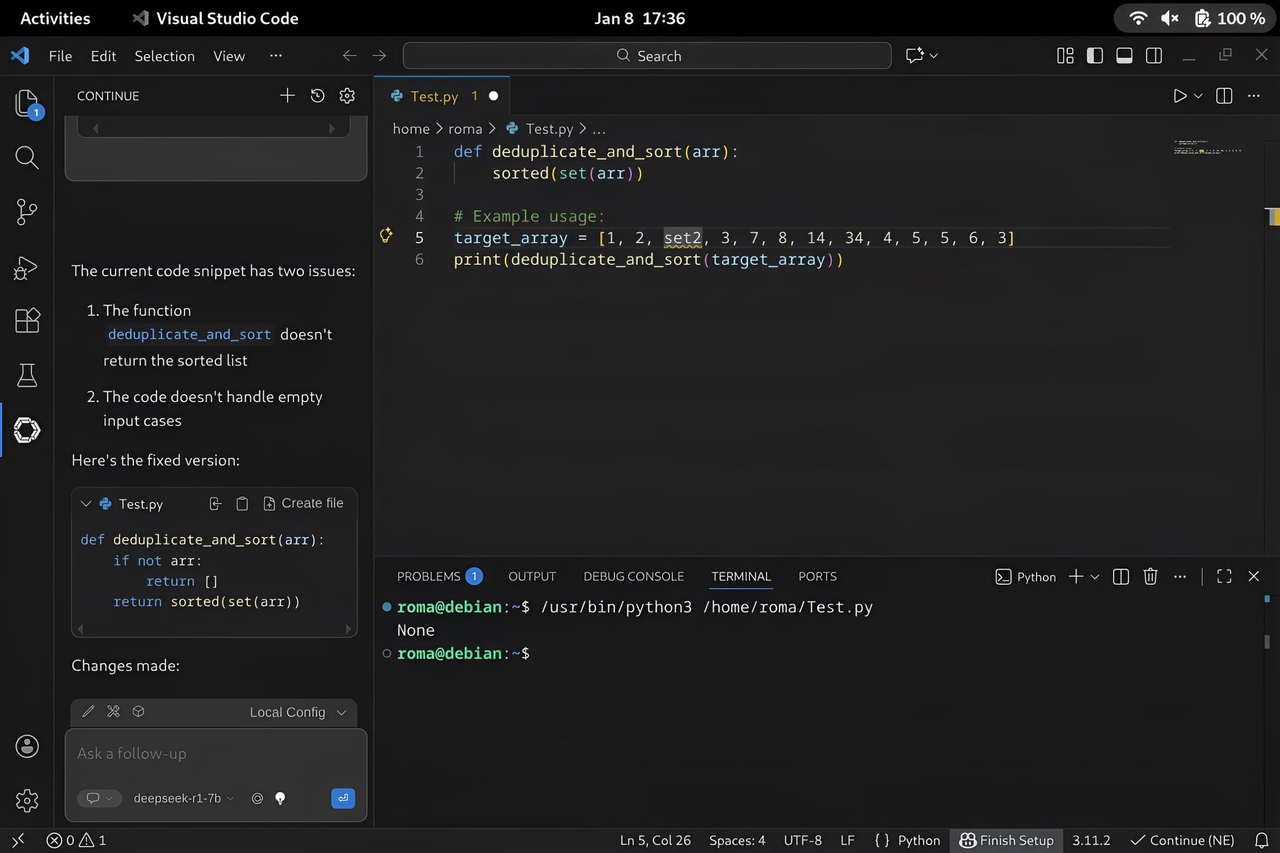
Task: Switch to the PORTS tab
Action: (817, 576)
